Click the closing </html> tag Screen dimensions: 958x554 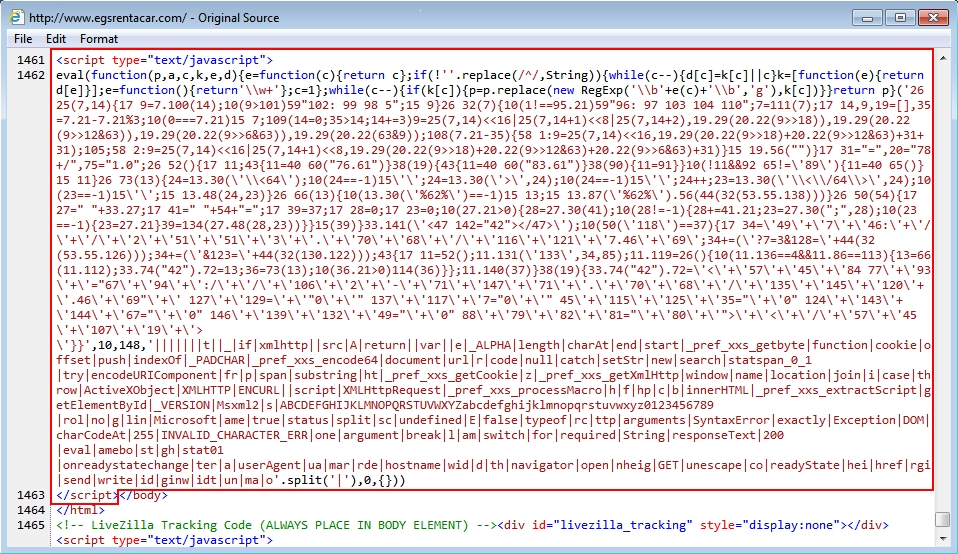coord(81,510)
